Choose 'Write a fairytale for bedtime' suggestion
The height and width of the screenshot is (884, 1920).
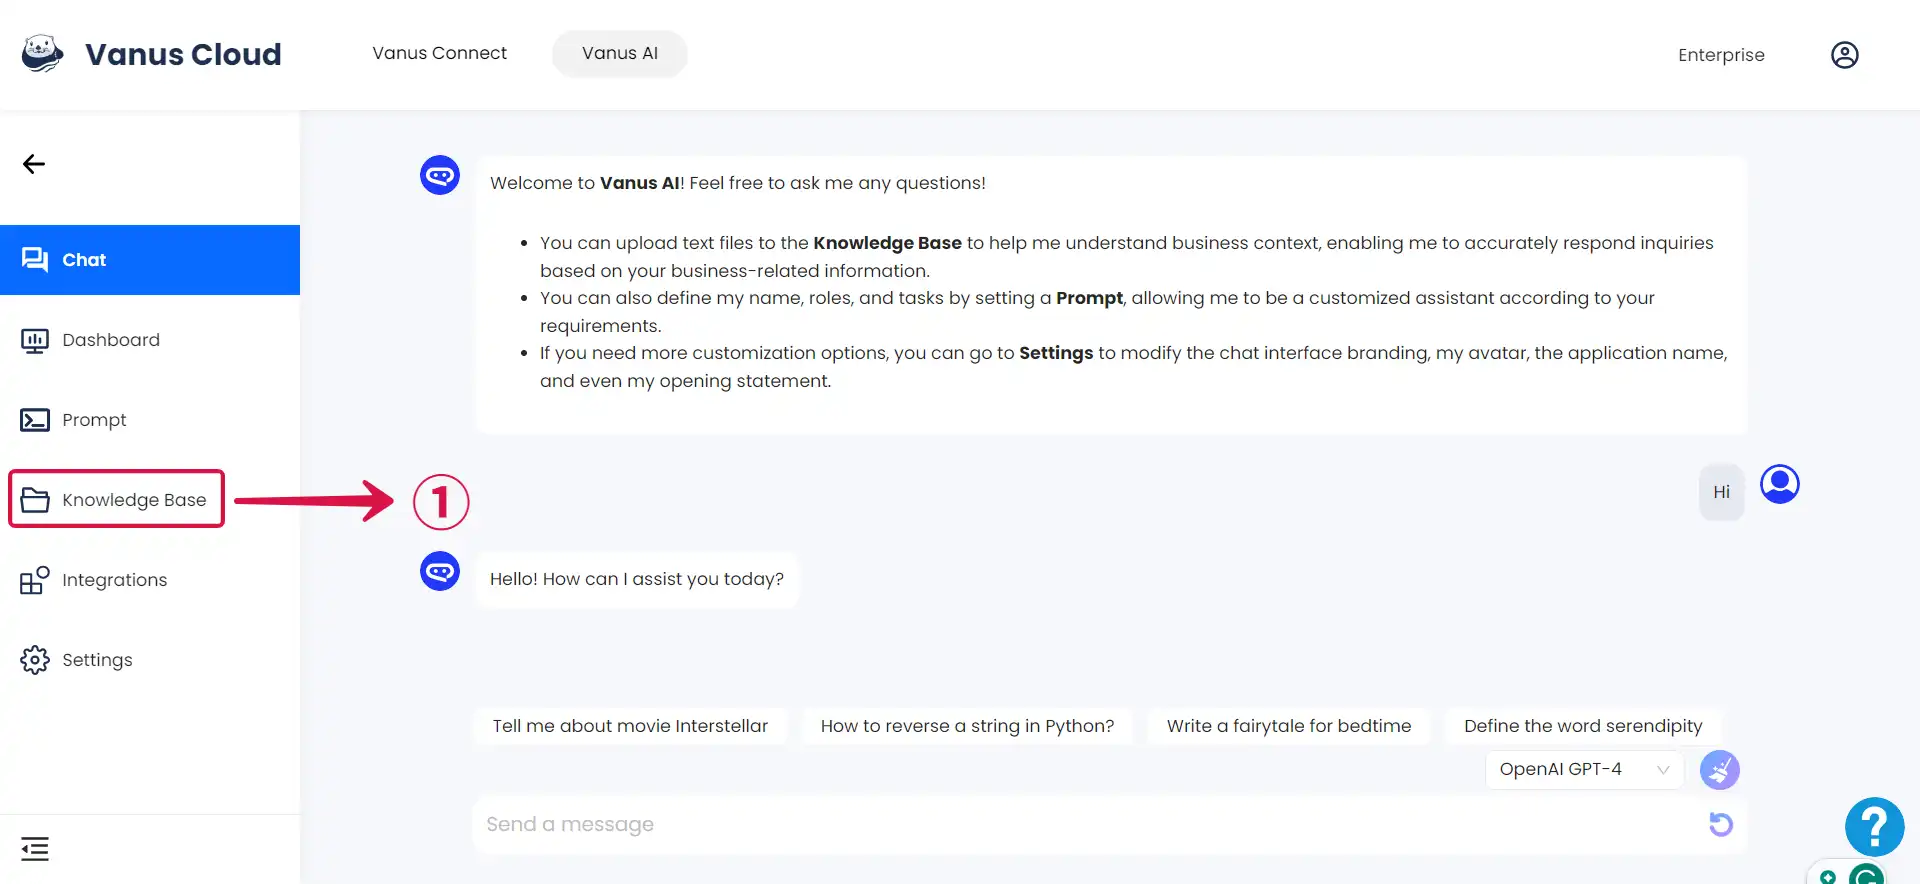1289,726
